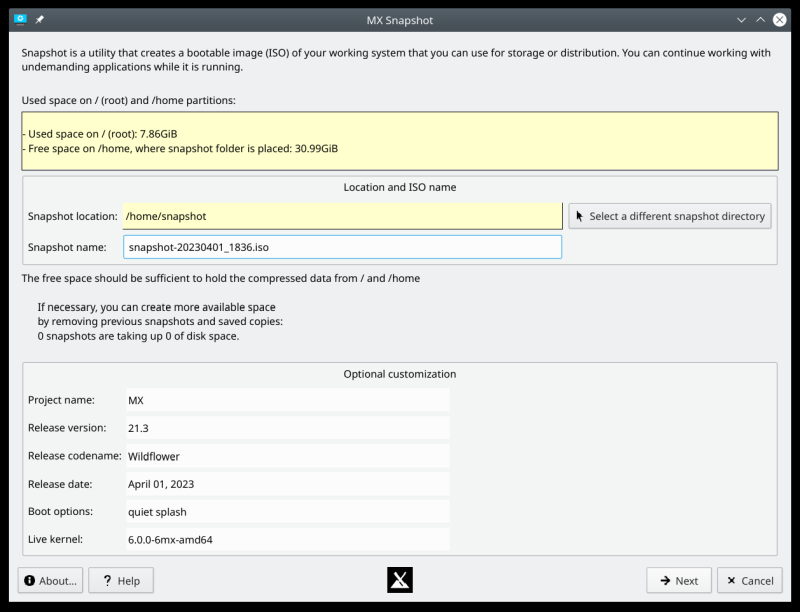The height and width of the screenshot is (612, 800).
Task: Edit the Release version field showing 21.3
Action: tap(288, 428)
